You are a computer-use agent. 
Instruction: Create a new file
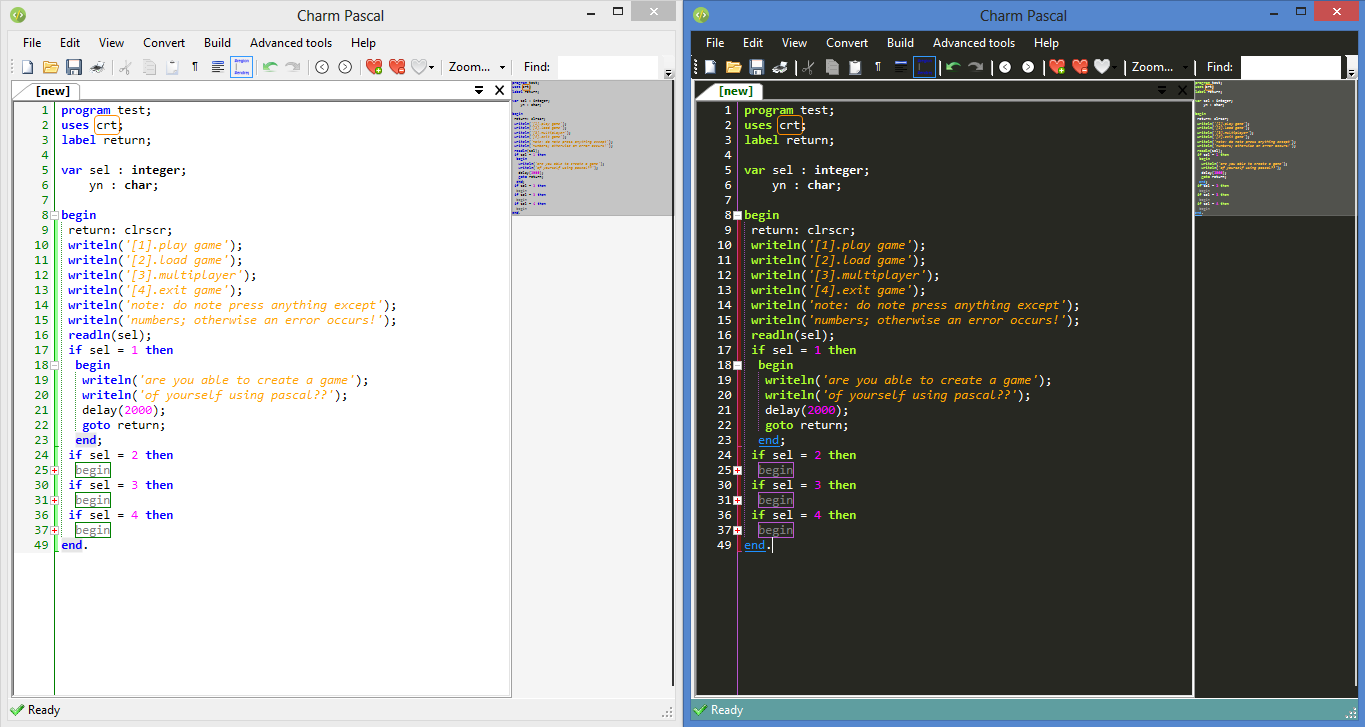[x=26, y=66]
